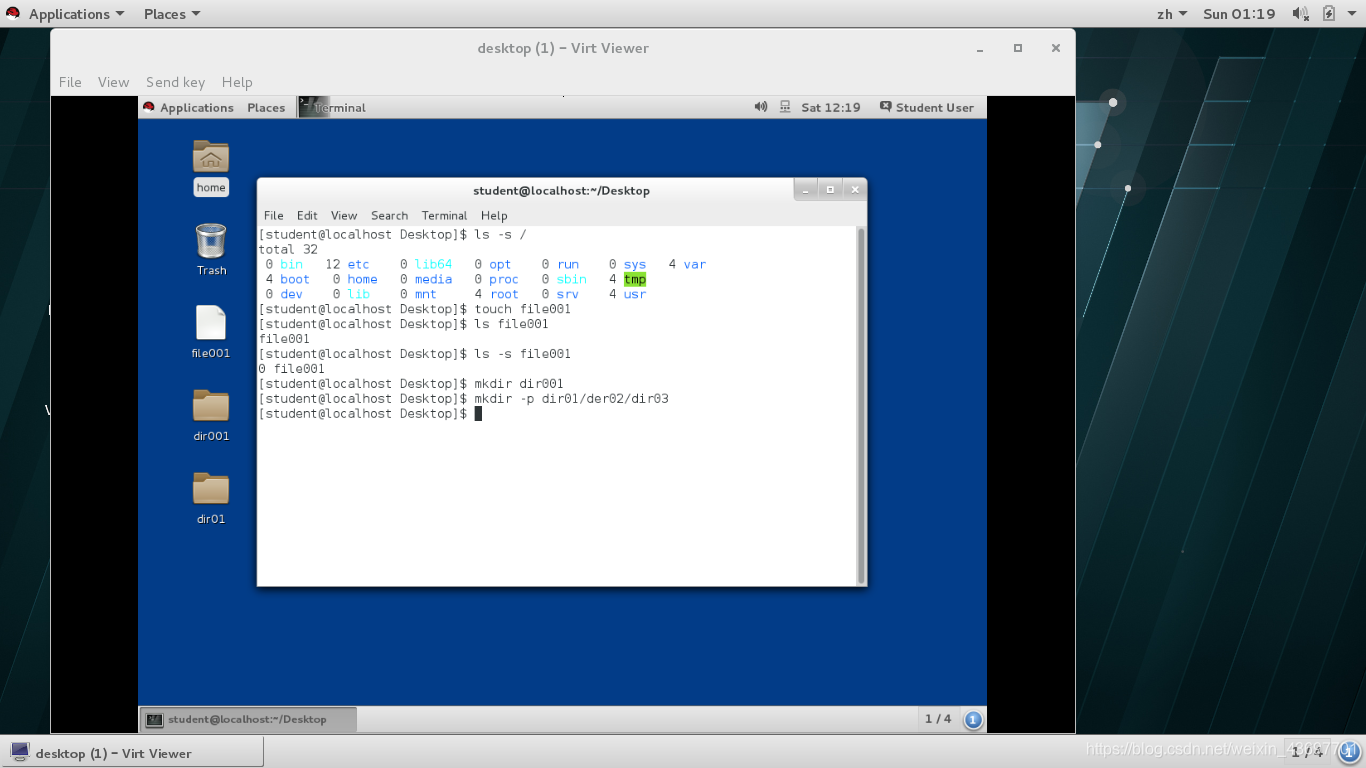Click highlighted tmp in terminal output
This screenshot has width=1366, height=768.
635,279
